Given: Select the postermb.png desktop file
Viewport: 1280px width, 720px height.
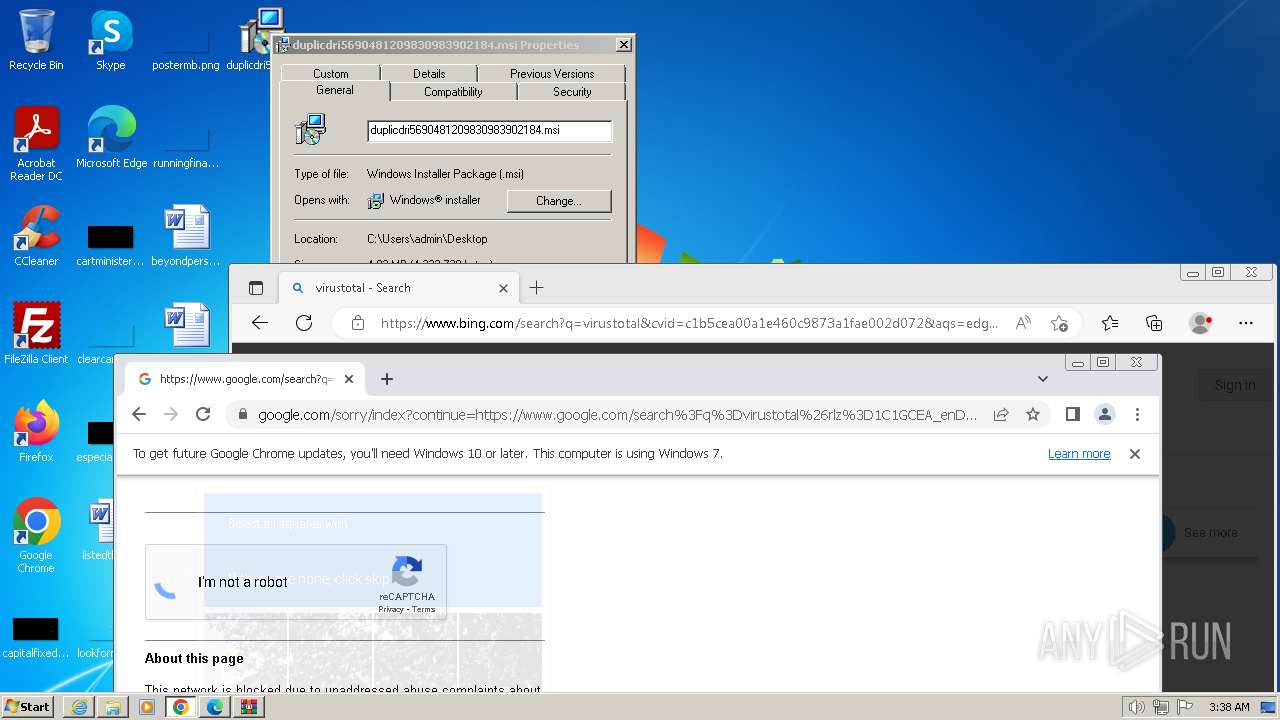Looking at the screenshot, I should (186, 50).
